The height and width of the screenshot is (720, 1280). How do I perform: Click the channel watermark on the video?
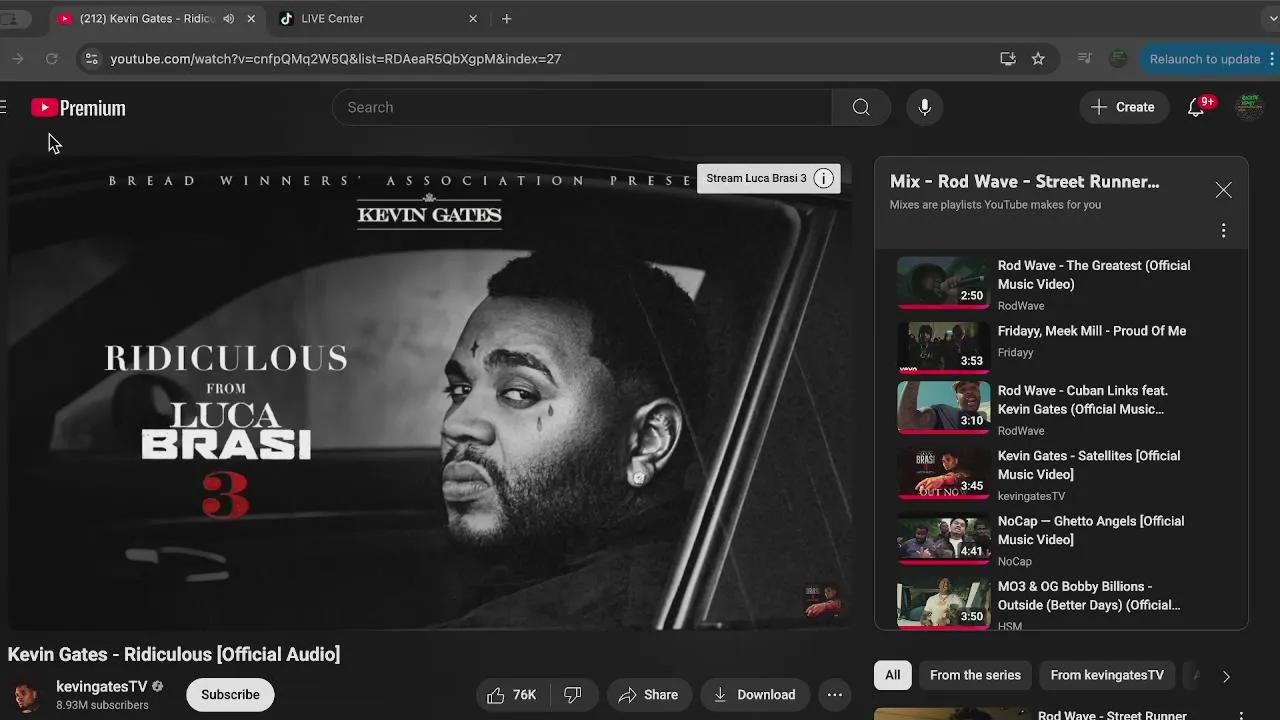point(822,599)
